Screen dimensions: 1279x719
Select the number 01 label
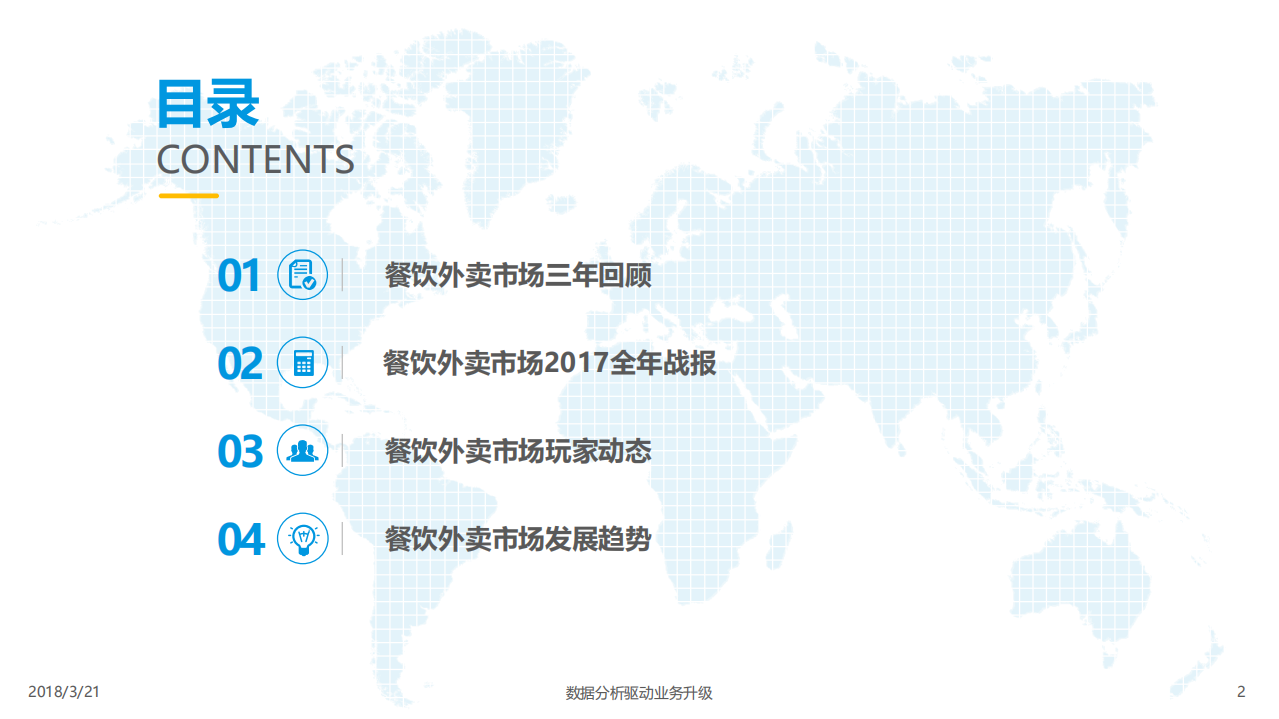point(239,275)
